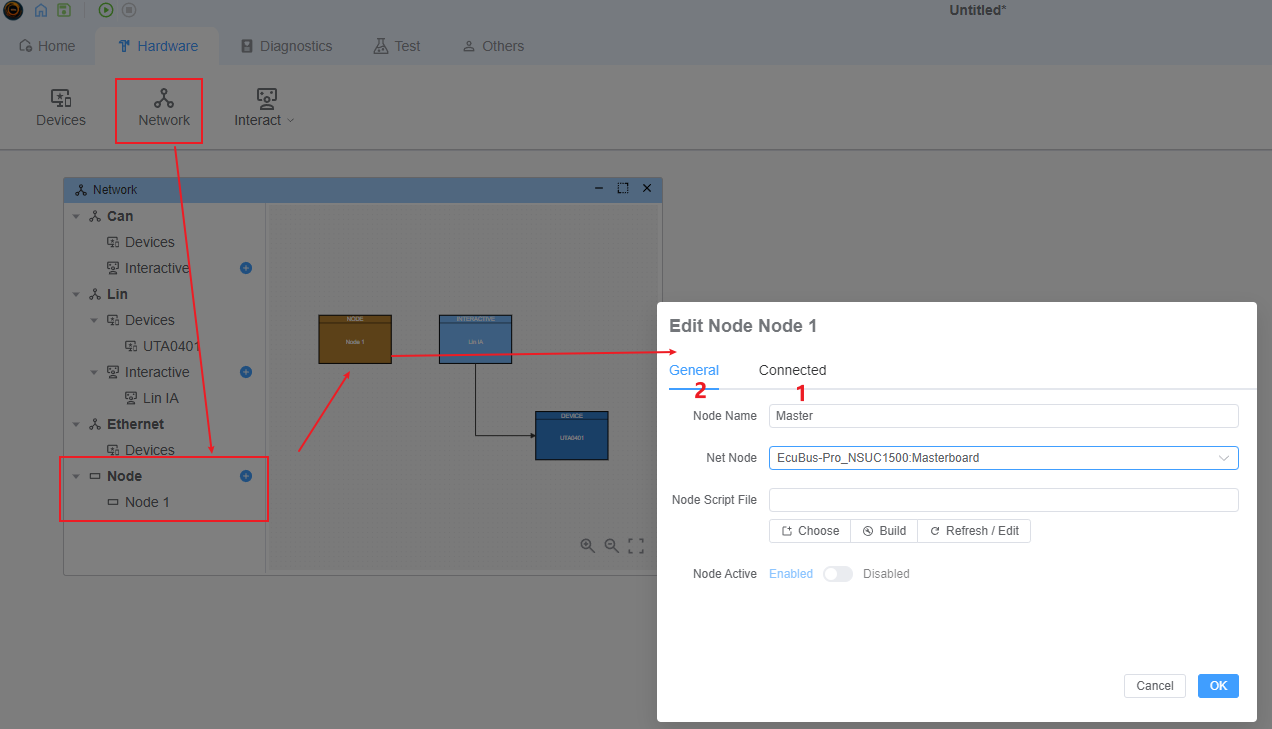Image resolution: width=1272 pixels, height=729 pixels.
Task: Zoom out on the network canvas
Action: coord(612,546)
